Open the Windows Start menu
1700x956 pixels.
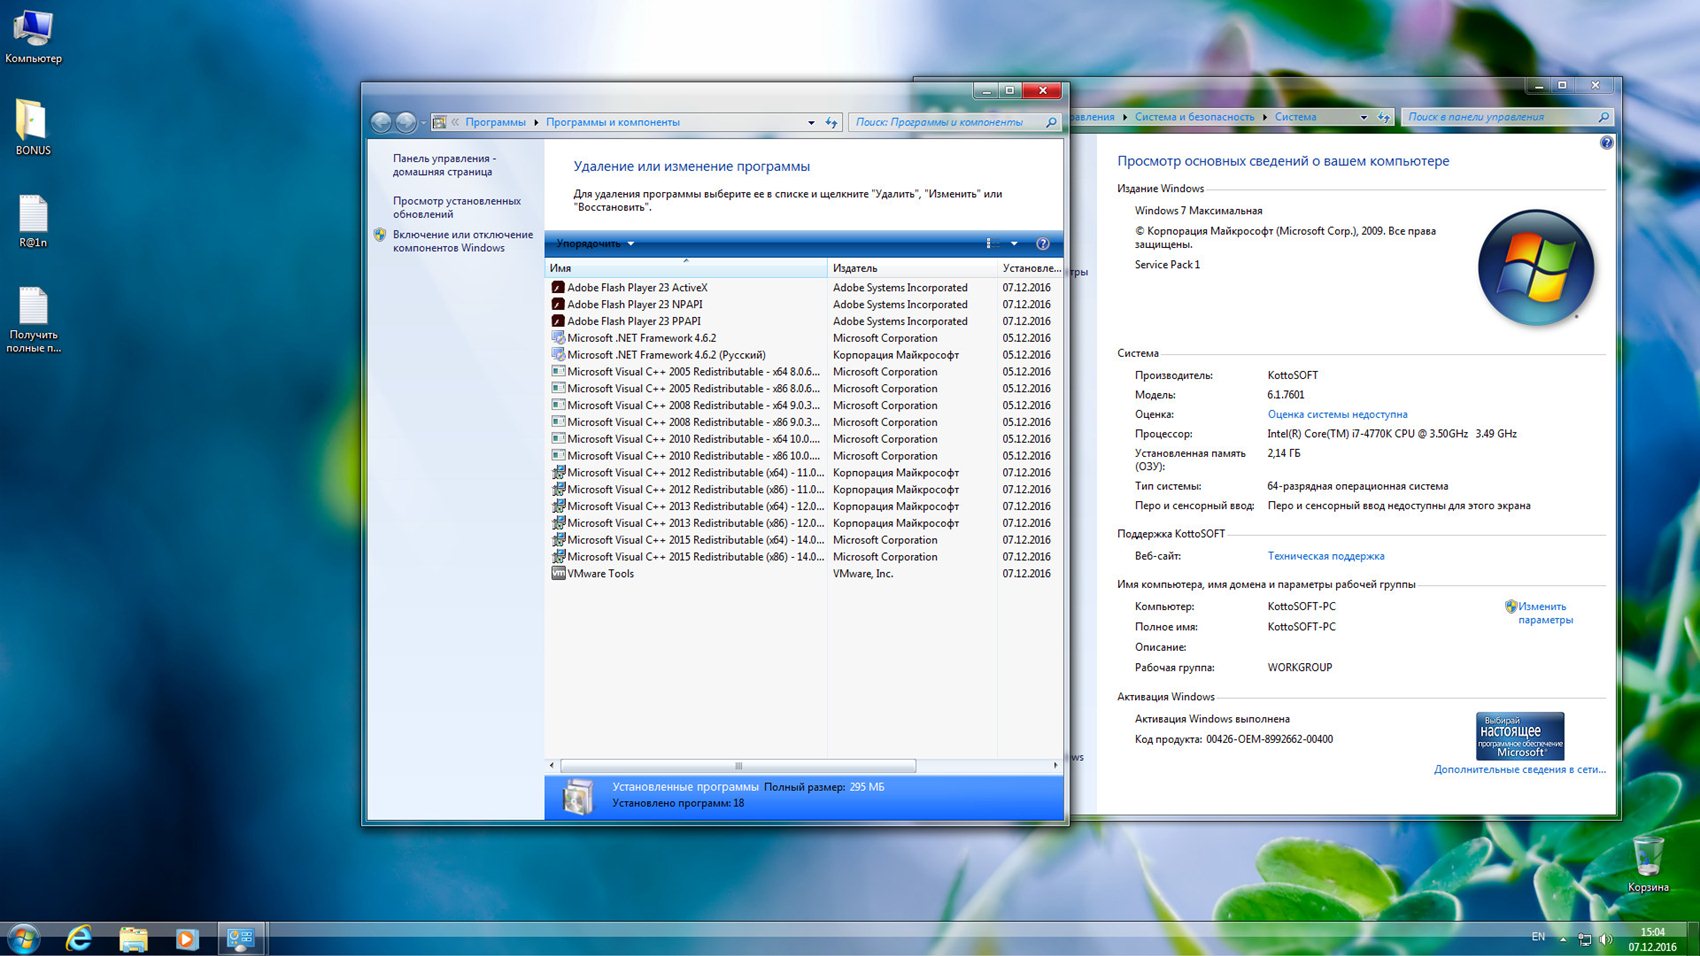point(24,938)
